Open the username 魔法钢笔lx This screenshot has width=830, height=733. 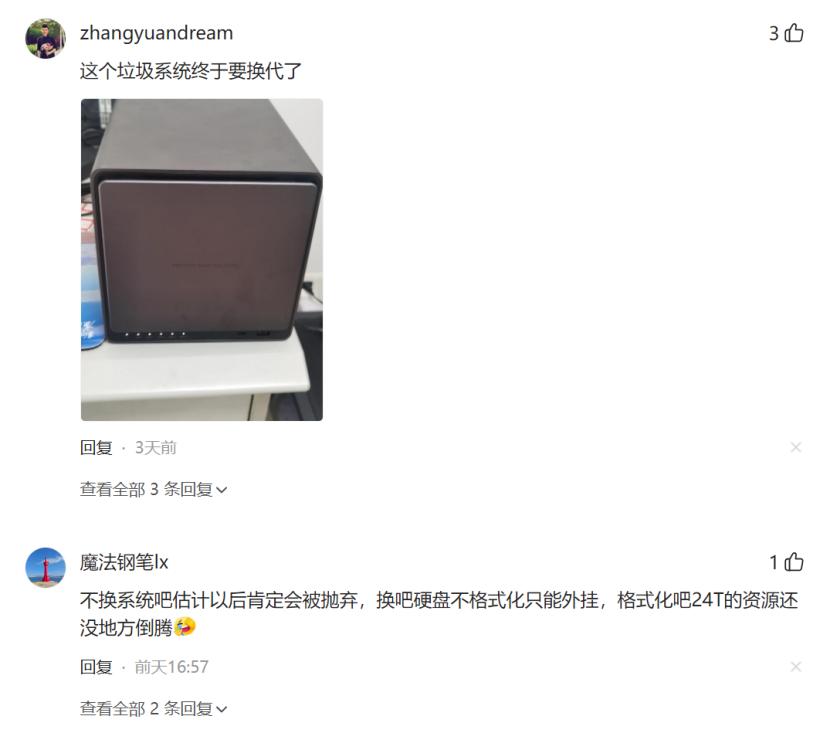[x=124, y=562]
